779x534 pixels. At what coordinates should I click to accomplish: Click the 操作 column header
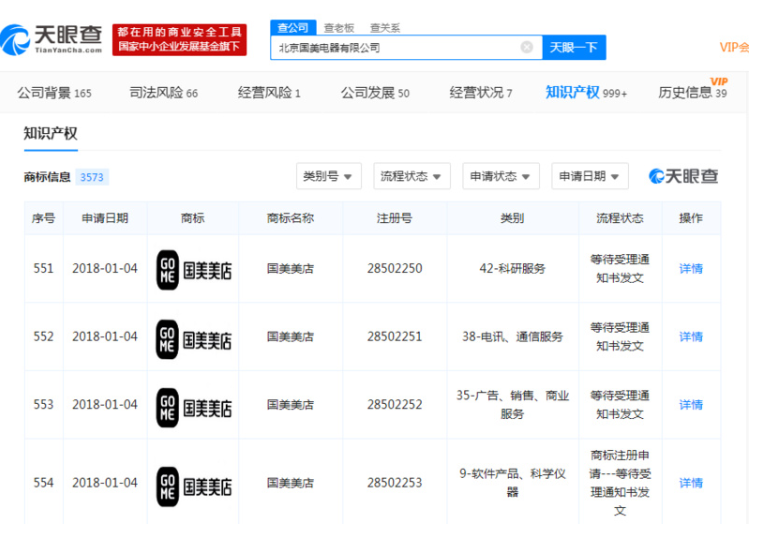coord(691,218)
